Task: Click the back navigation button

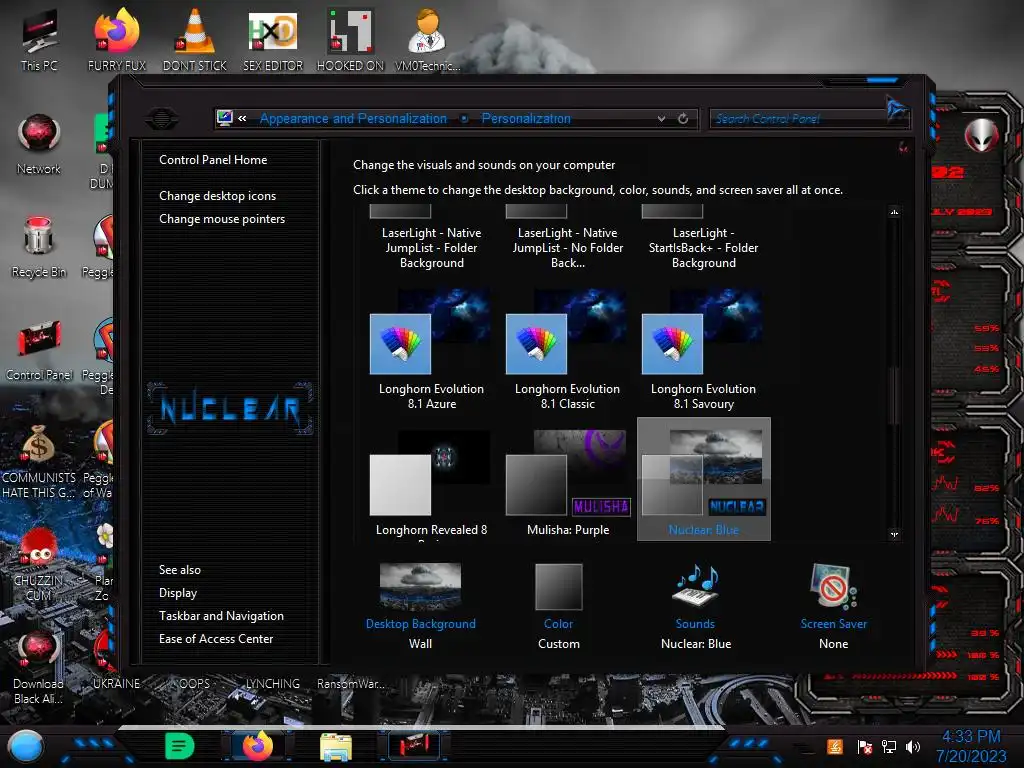Action: click(161, 119)
